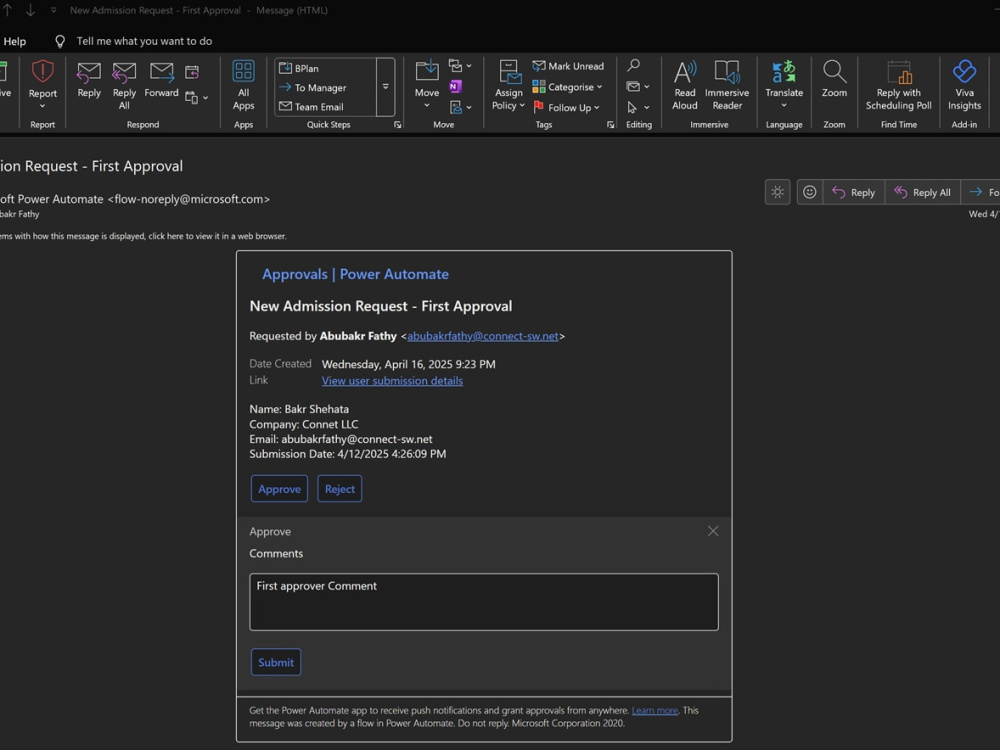Open the Report message icon
Viewport: 1000px width, 750px height.
coord(42,85)
